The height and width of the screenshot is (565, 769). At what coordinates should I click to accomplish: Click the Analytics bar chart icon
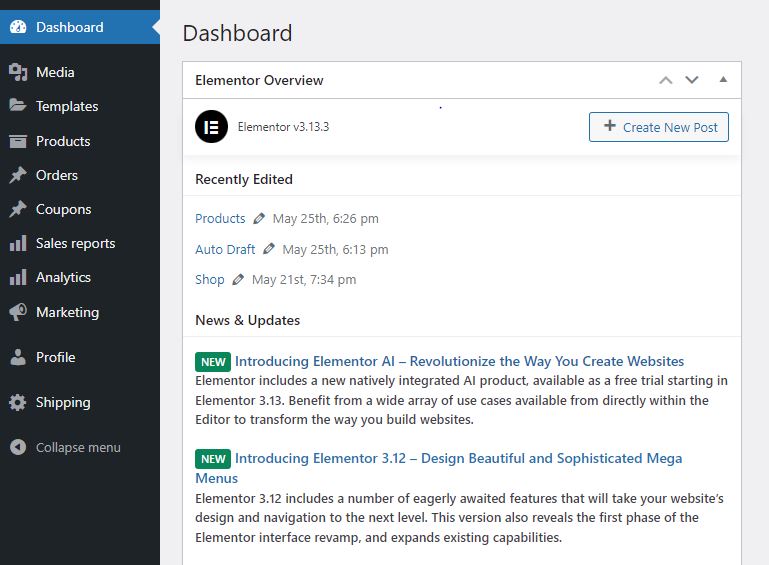[x=18, y=277]
